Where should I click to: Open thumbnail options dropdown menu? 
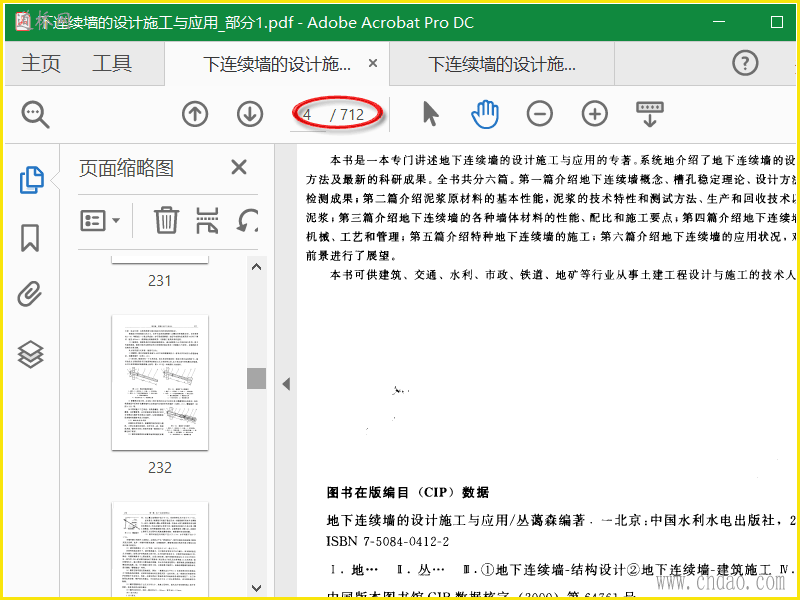pyautogui.click(x=100, y=221)
